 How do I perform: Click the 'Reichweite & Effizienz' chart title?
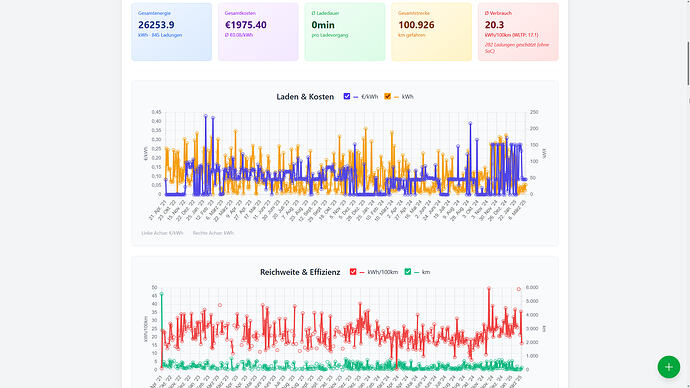300,272
